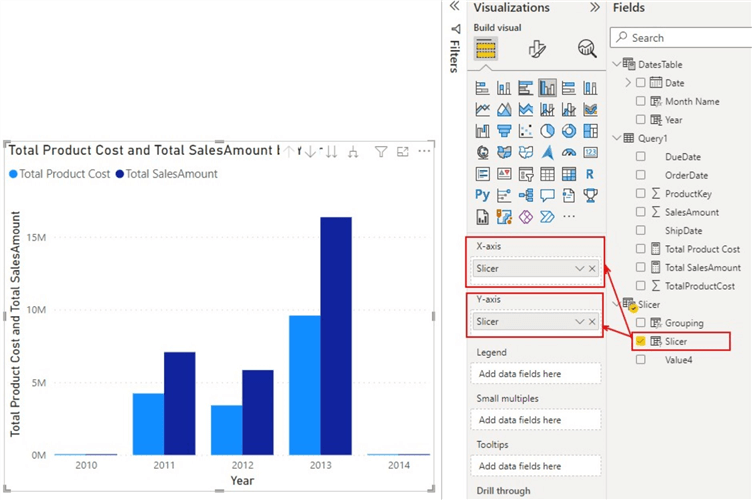752x500 pixels.
Task: Remove Slicer field from X-axis
Action: pyautogui.click(x=592, y=268)
